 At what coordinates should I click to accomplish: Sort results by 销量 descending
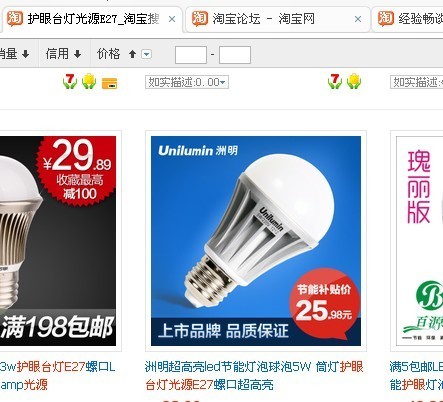pyautogui.click(x=15, y=54)
